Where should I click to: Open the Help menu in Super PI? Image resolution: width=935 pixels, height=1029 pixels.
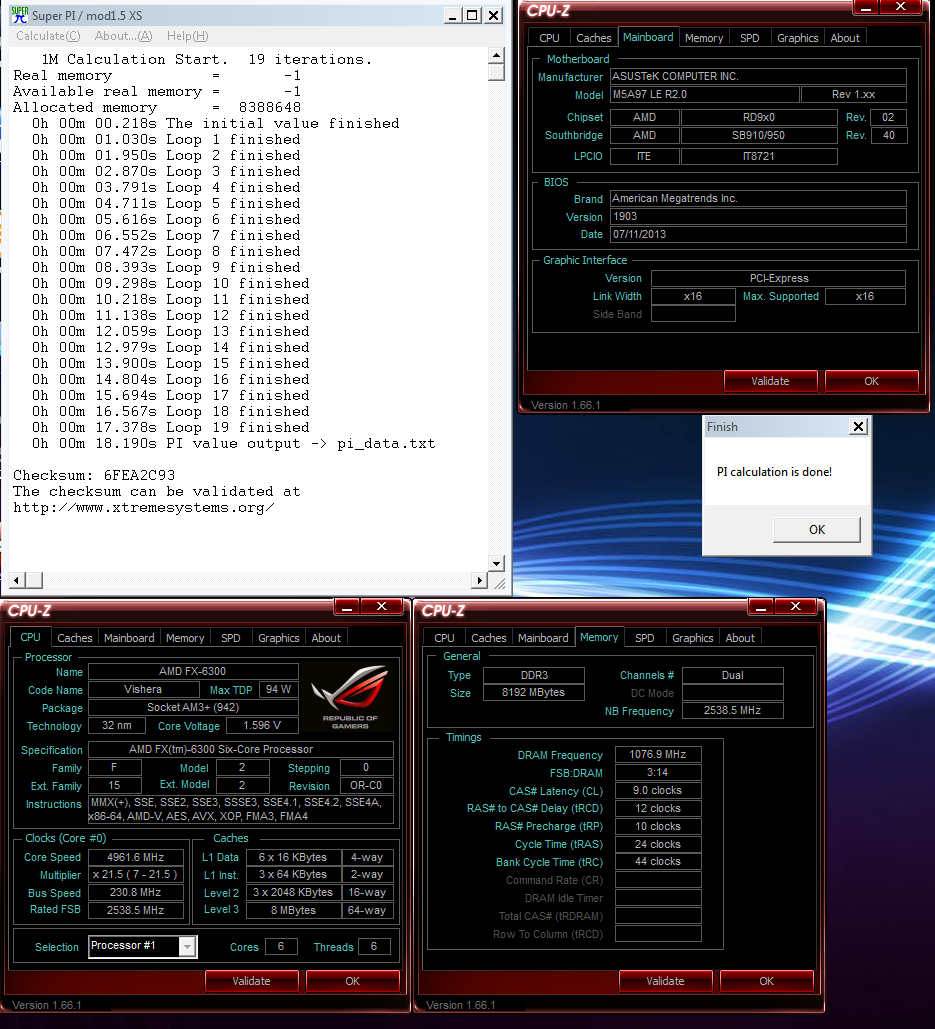[x=188, y=36]
